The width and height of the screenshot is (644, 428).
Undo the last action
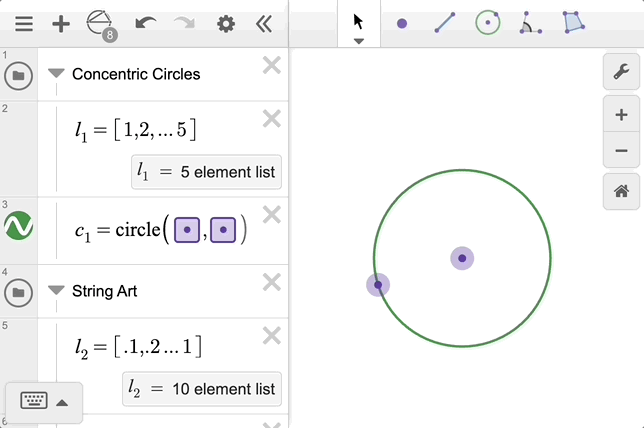pos(146,24)
